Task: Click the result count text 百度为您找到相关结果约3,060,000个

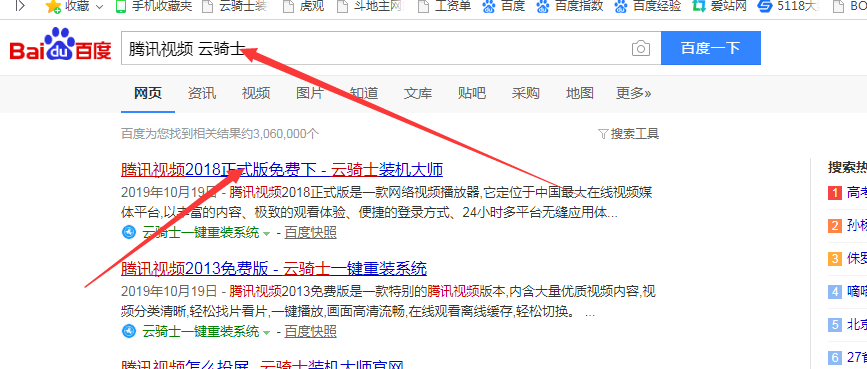Action: 220,134
